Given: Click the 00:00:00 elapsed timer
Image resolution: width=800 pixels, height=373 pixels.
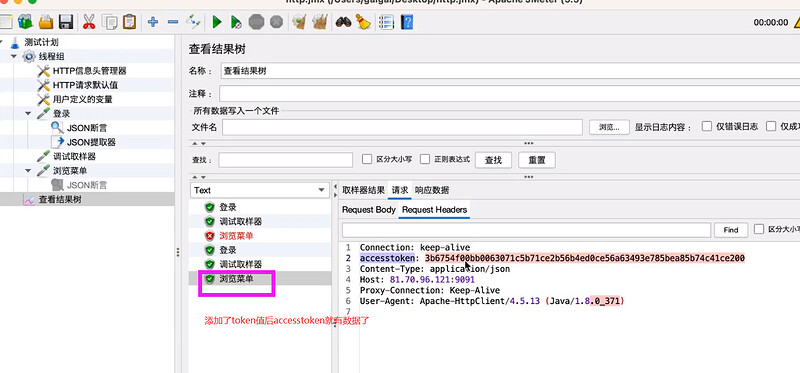Looking at the screenshot, I should (x=770, y=22).
